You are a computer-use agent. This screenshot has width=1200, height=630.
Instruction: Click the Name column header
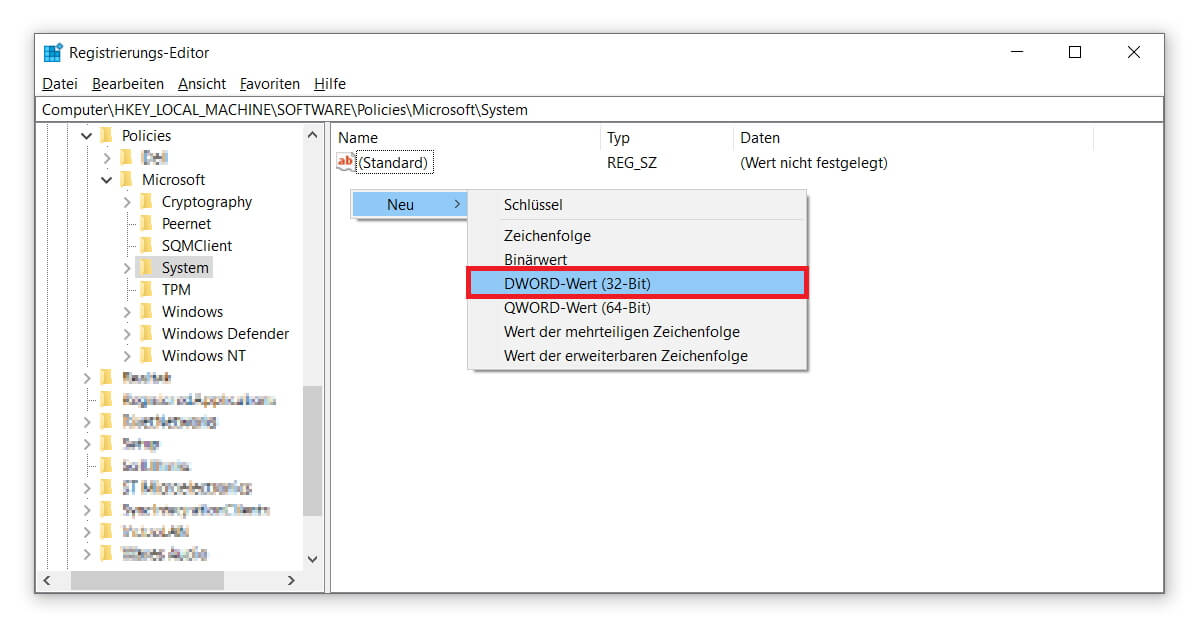tap(358, 138)
